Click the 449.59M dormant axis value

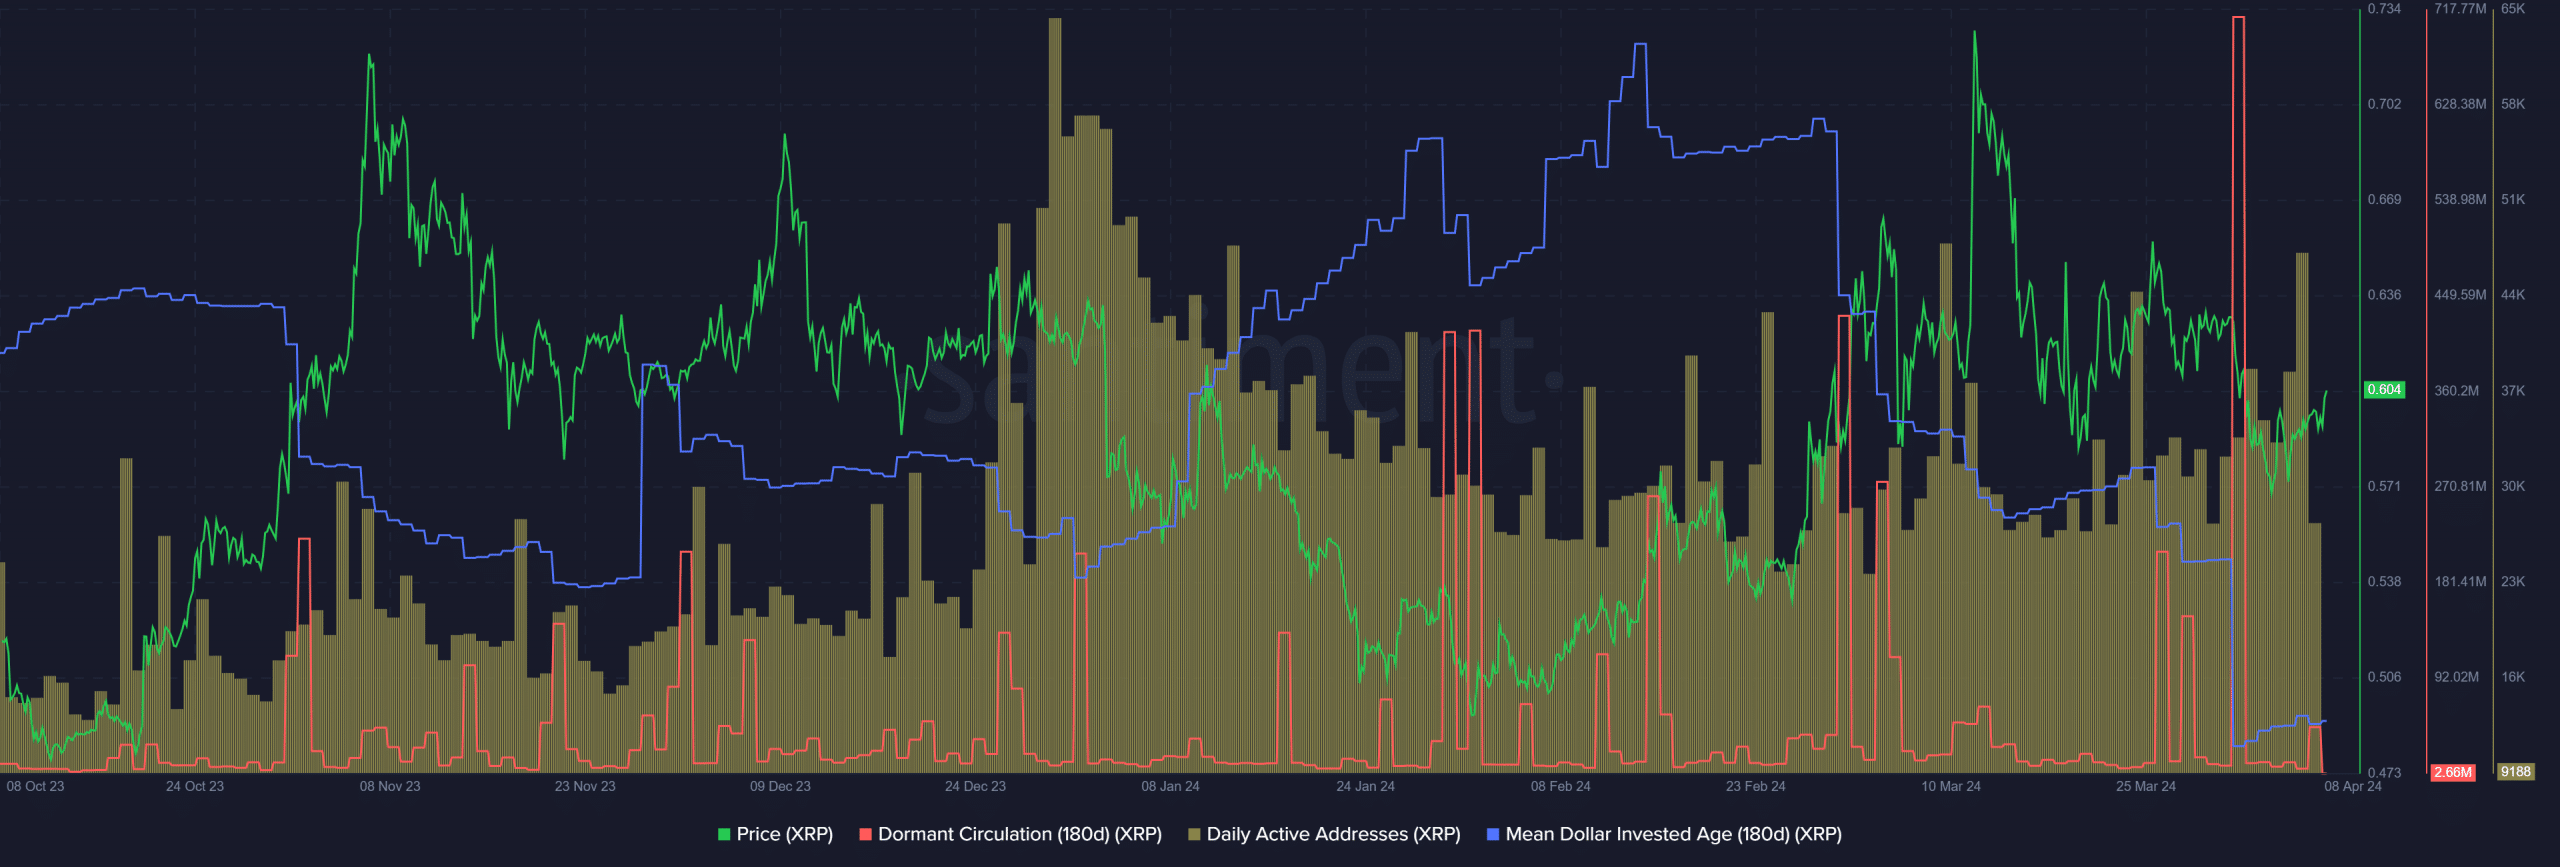click(x=2460, y=295)
